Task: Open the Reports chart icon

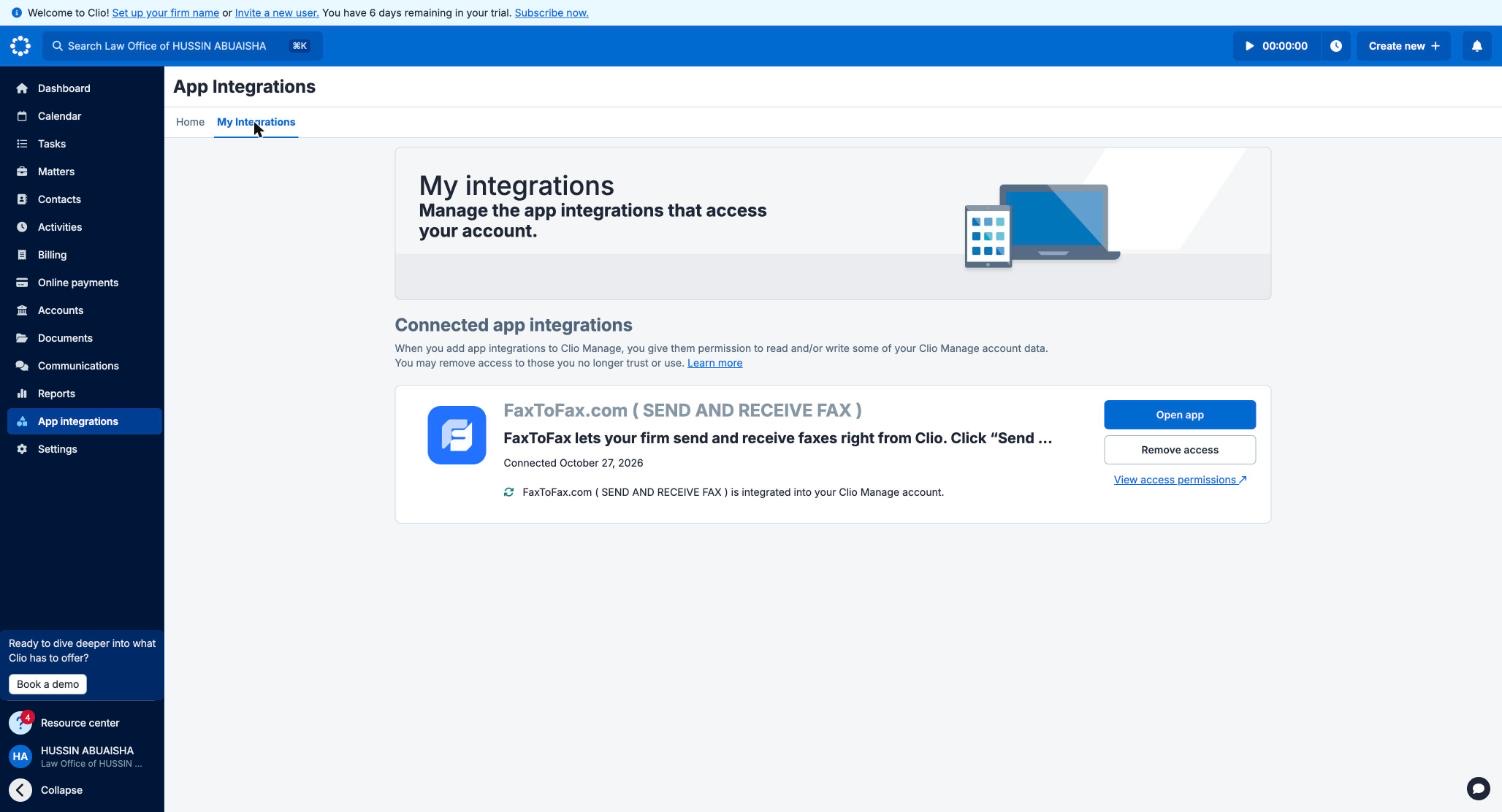Action: pyautogui.click(x=22, y=394)
